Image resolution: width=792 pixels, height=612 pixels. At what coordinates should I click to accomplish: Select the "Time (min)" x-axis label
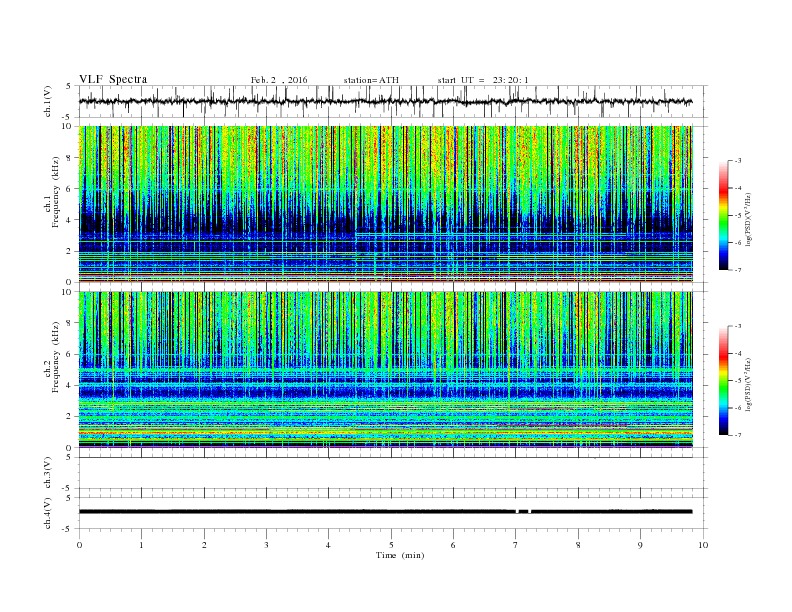point(400,555)
